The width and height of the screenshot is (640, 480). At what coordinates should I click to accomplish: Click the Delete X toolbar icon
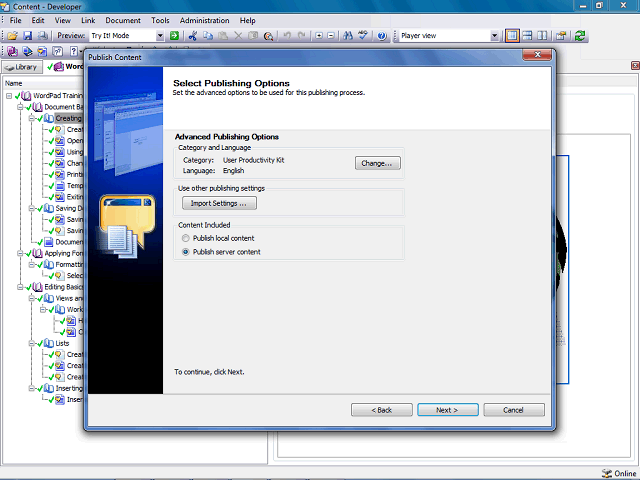pyautogui.click(x=238, y=36)
